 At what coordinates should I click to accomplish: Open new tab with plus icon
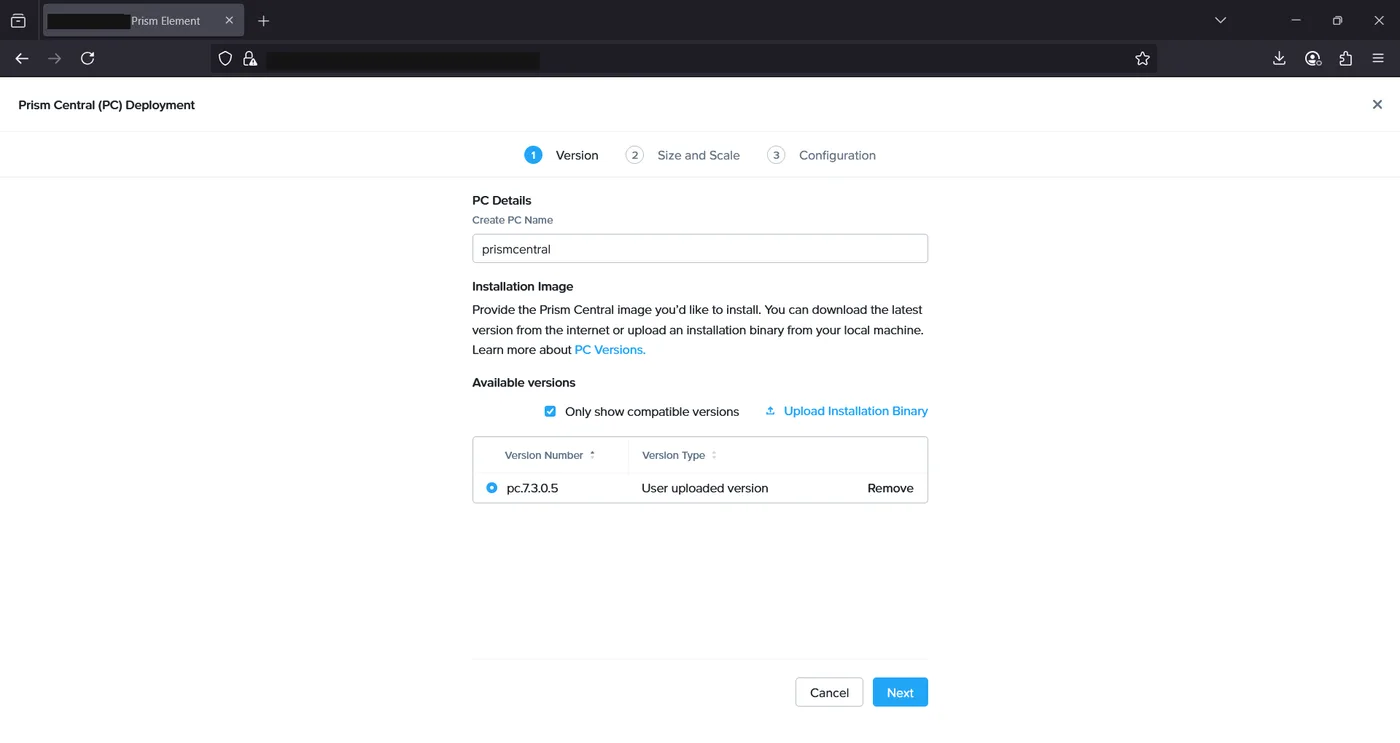(x=264, y=21)
